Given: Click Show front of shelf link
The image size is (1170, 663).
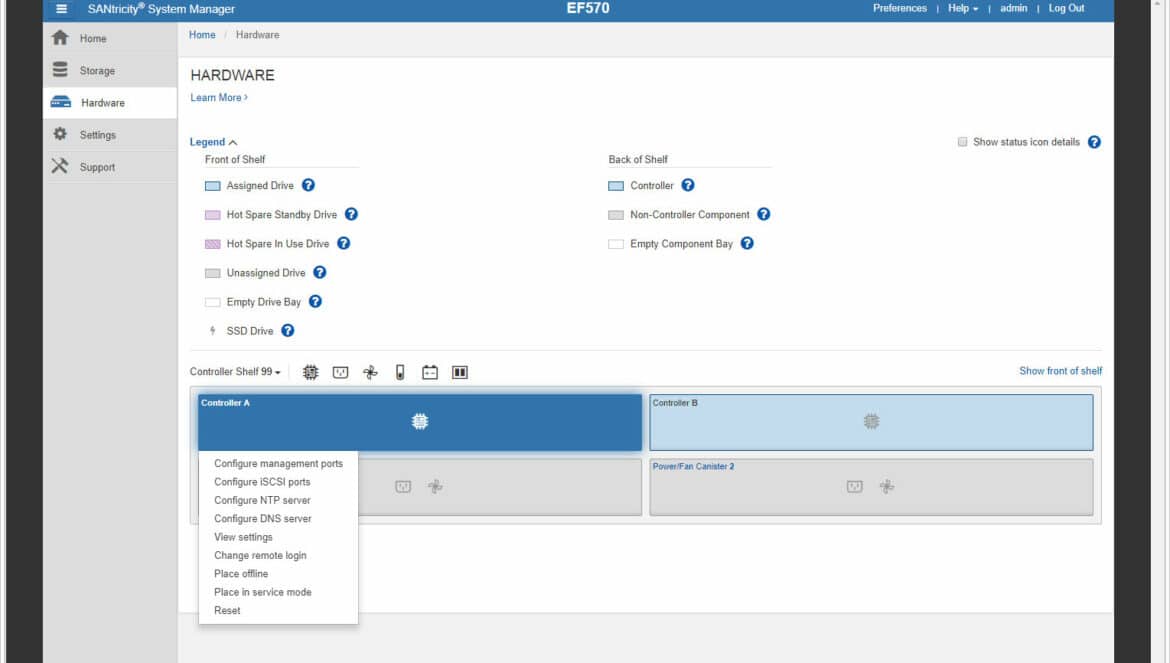Looking at the screenshot, I should 1060,371.
